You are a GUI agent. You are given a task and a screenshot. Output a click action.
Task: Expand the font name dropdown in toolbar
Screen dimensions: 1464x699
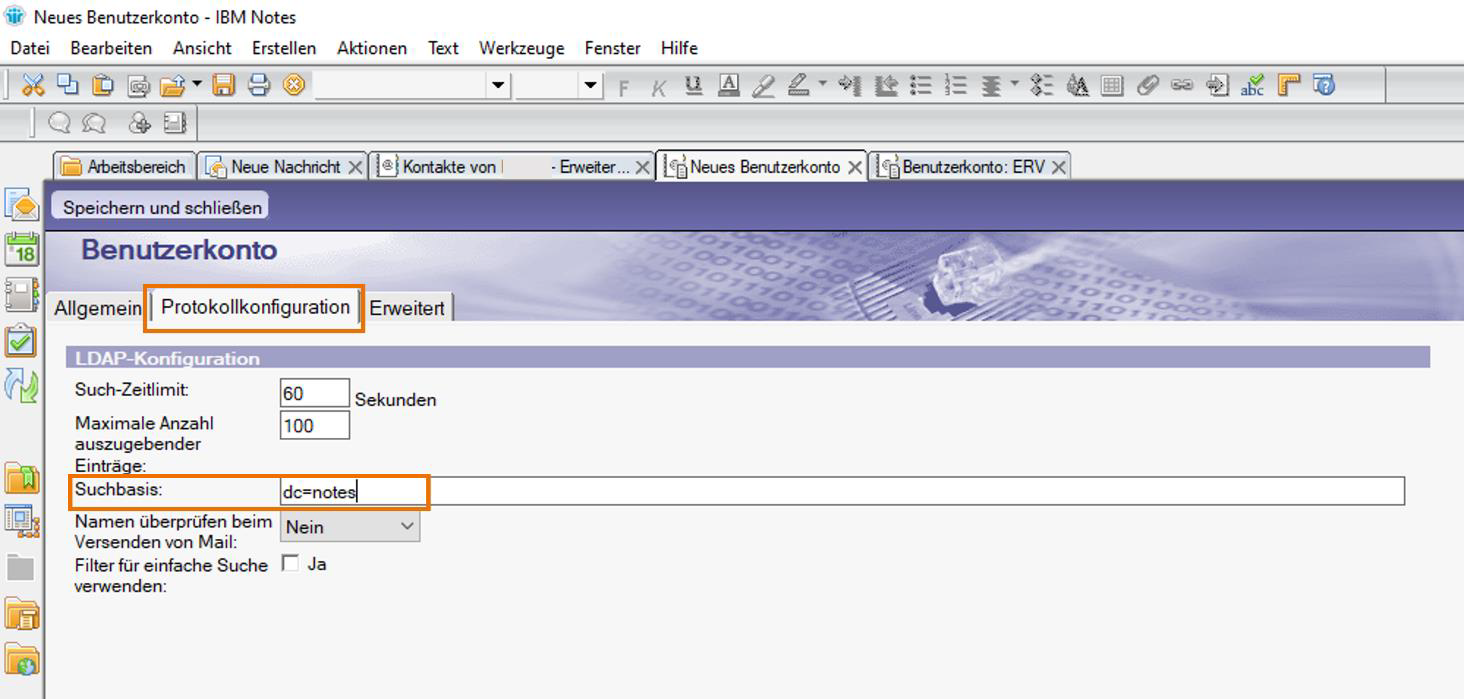coord(498,85)
